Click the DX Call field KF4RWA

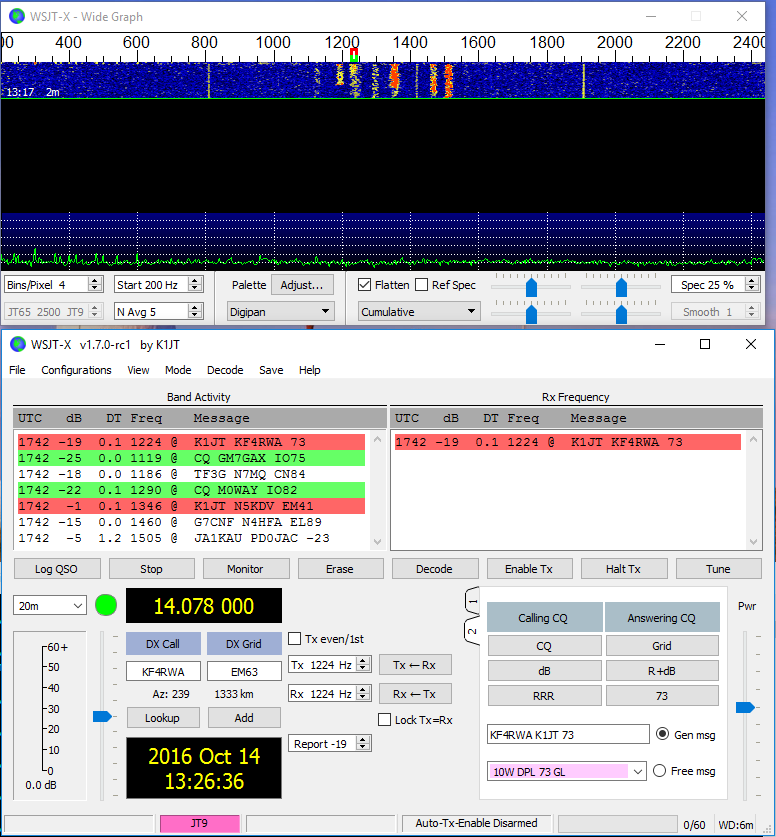pos(163,672)
